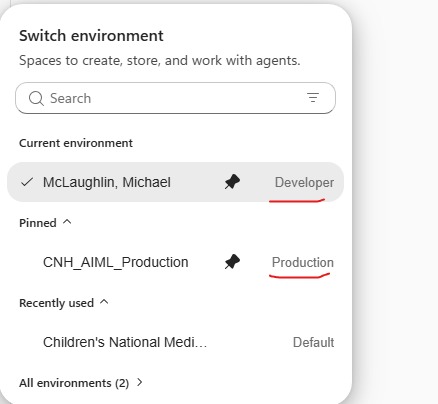Click the magnifying glass search icon

(36, 98)
